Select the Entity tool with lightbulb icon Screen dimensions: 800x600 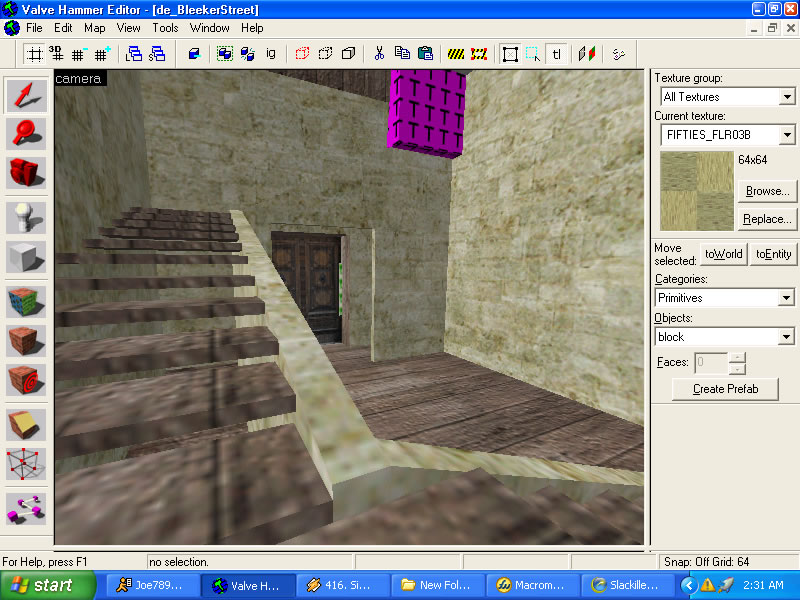(x=26, y=216)
